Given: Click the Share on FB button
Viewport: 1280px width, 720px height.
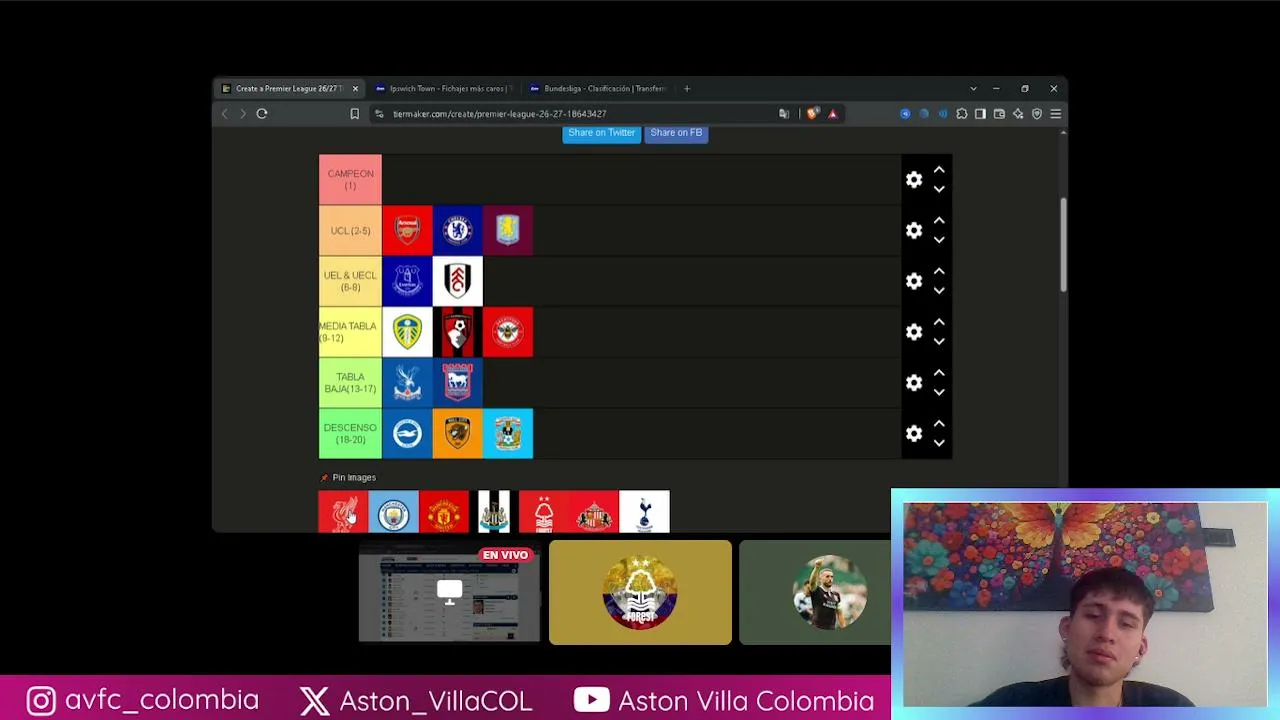Looking at the screenshot, I should click(676, 133).
